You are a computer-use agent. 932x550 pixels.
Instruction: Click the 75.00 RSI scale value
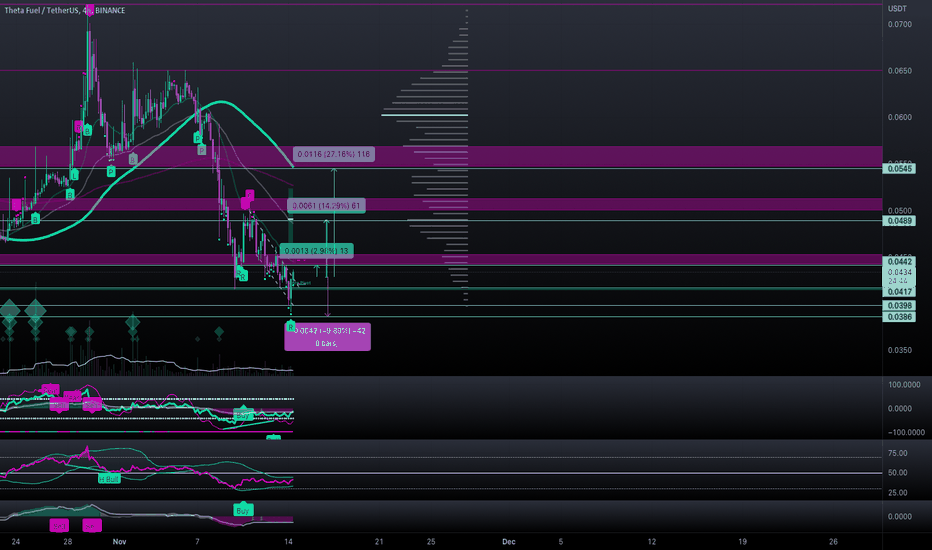click(x=898, y=453)
